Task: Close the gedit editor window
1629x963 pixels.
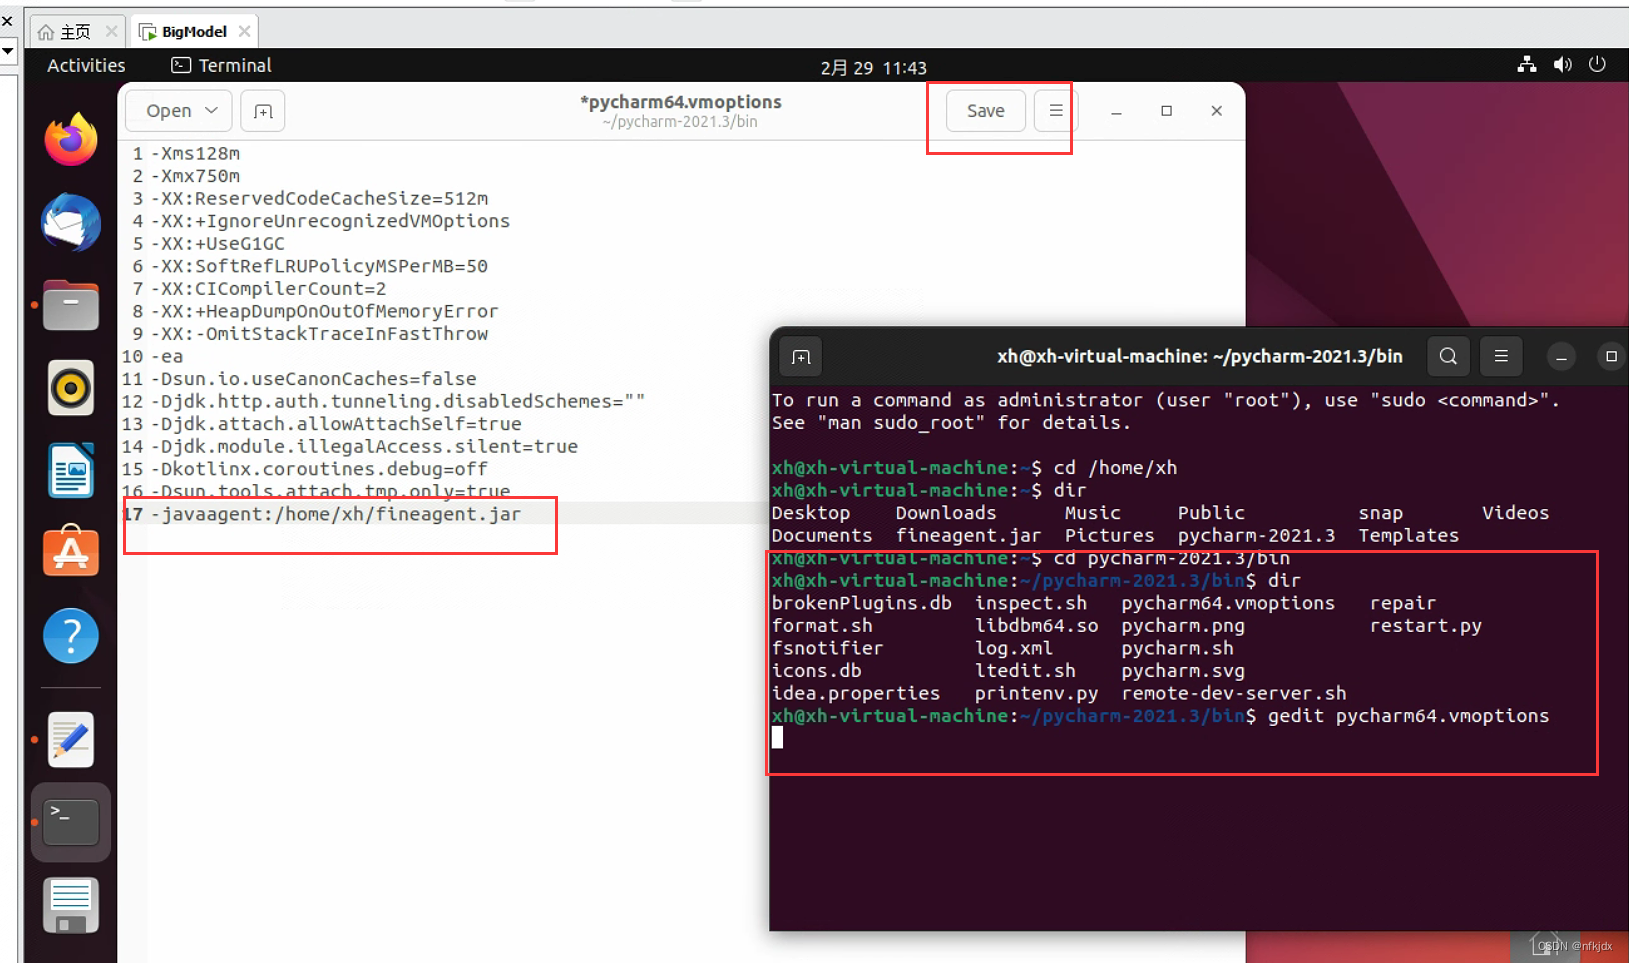Action: pos(1216,111)
